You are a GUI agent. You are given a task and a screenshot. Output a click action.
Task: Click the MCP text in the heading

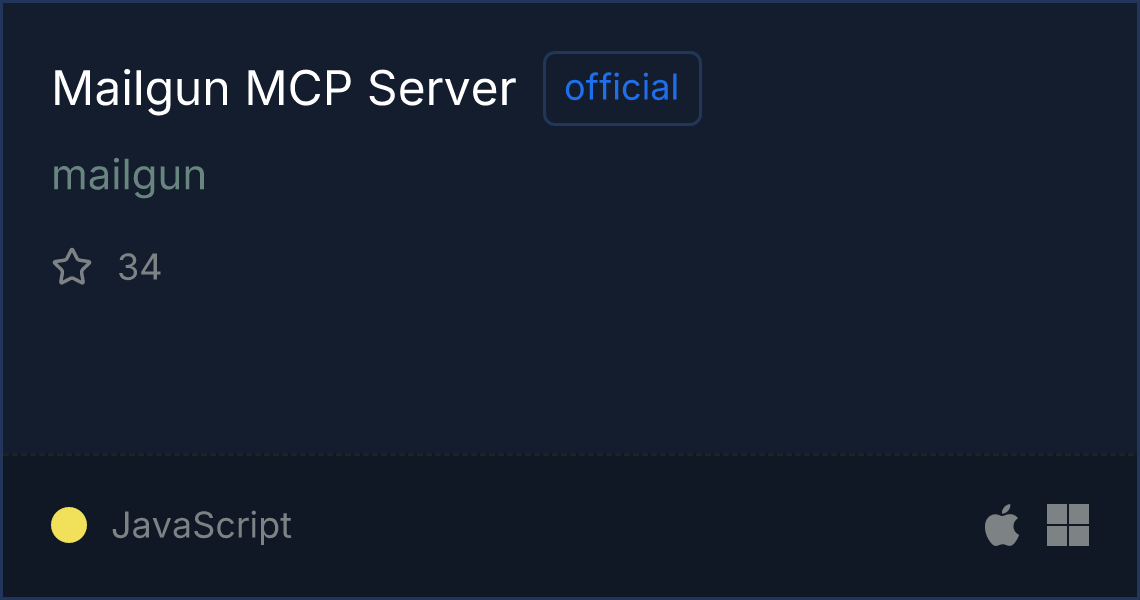pos(299,89)
